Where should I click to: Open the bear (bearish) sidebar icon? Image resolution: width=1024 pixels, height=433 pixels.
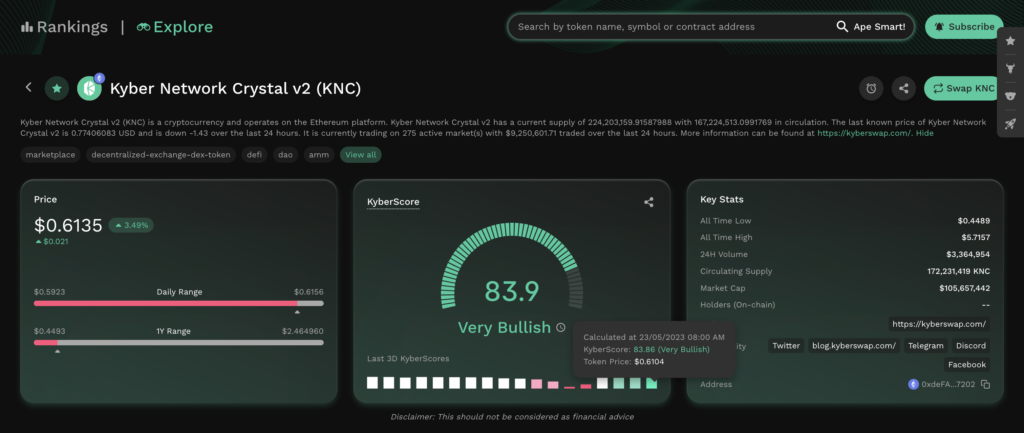pyautogui.click(x=1010, y=95)
